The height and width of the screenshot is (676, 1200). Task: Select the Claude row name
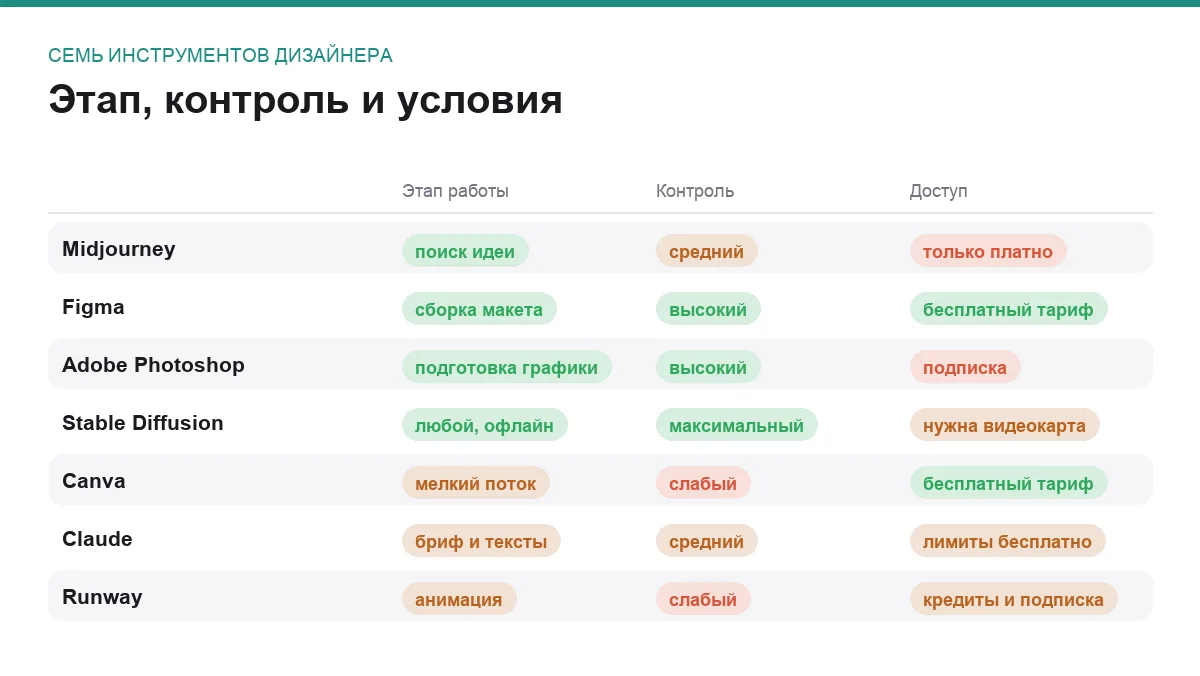(97, 539)
